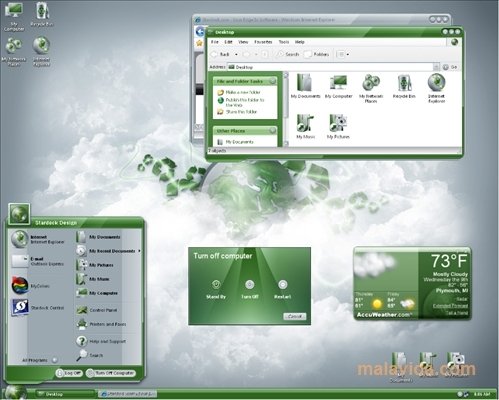Click the task pane vertical scrollbar
Viewport: 499px width, 400px height.
286,109
